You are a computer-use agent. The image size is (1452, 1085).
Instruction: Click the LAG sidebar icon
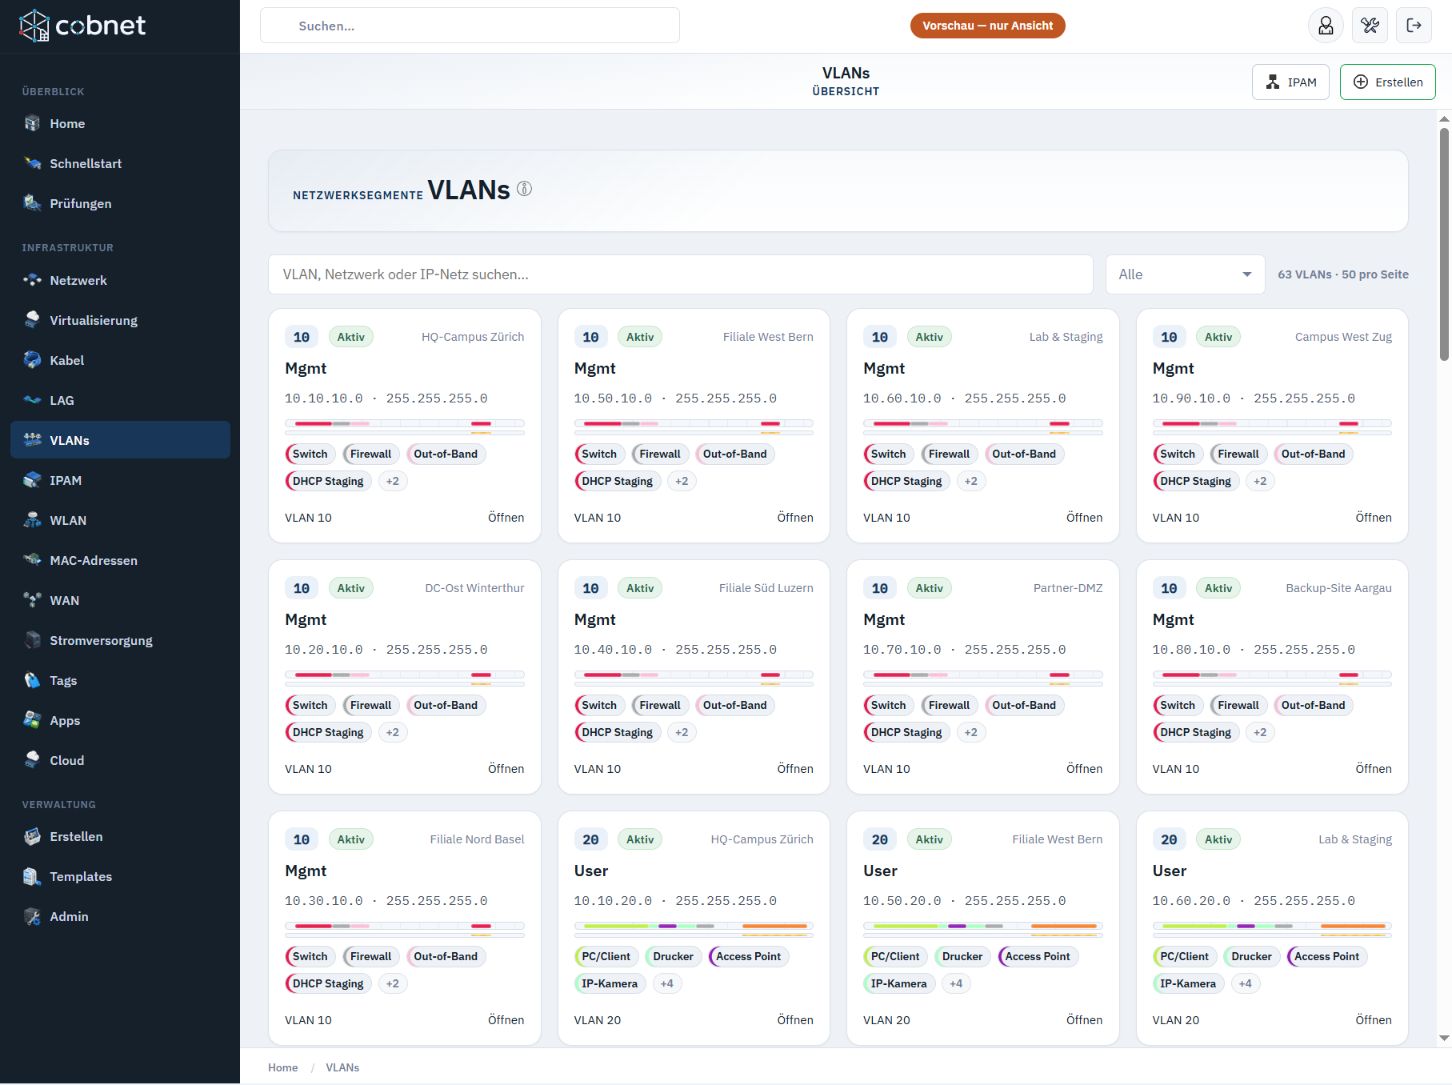[x=32, y=401]
